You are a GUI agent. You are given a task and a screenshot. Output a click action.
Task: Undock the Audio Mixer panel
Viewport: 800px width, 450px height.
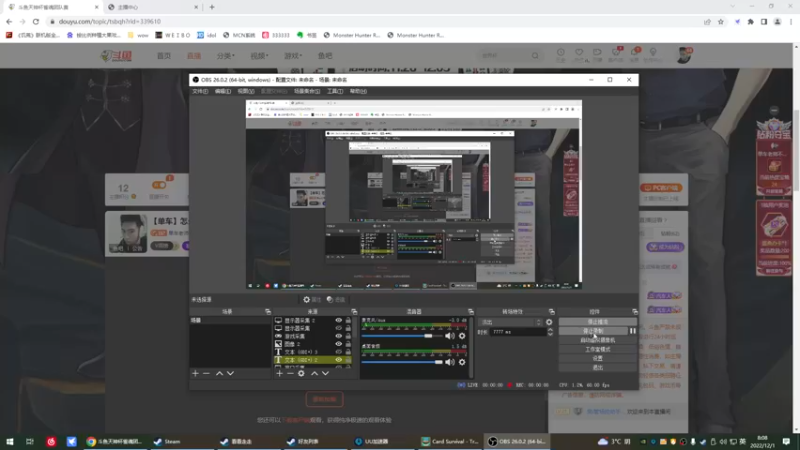click(x=470, y=311)
